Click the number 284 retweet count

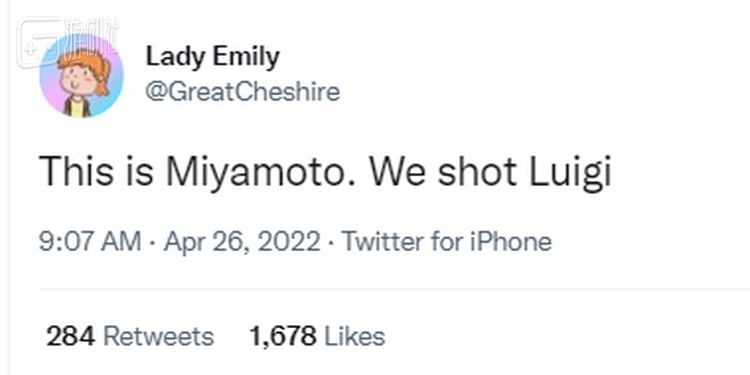coord(71,336)
